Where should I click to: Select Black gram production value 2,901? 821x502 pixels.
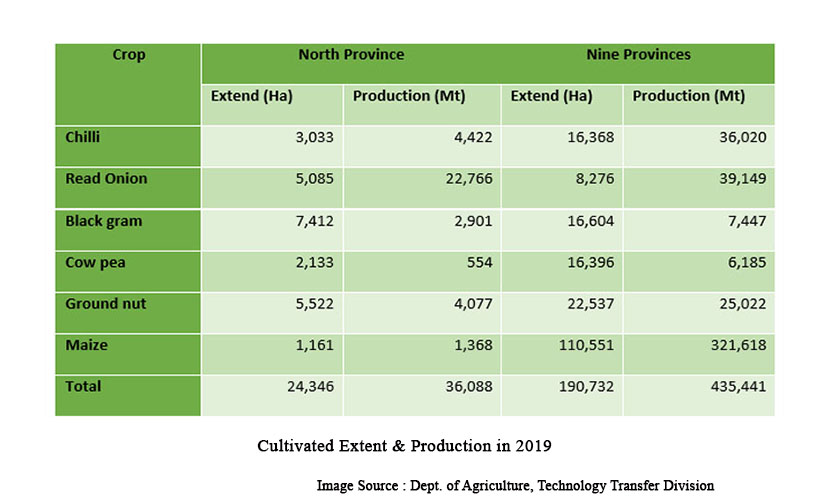point(472,221)
